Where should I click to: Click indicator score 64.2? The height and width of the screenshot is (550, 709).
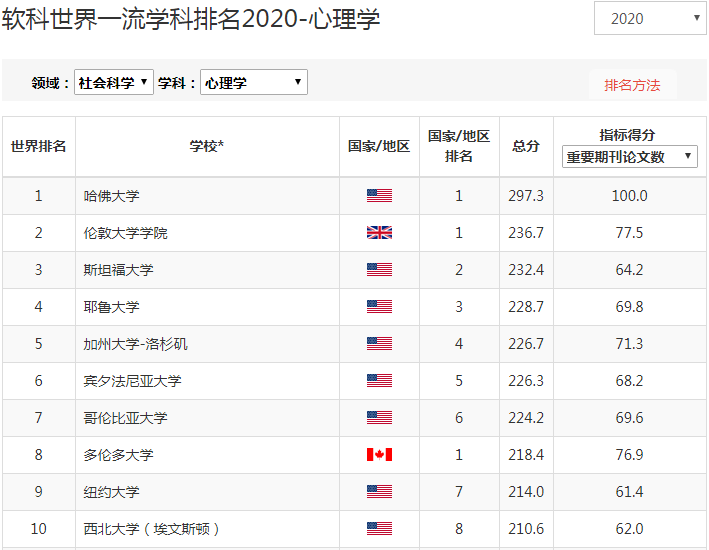(629, 270)
